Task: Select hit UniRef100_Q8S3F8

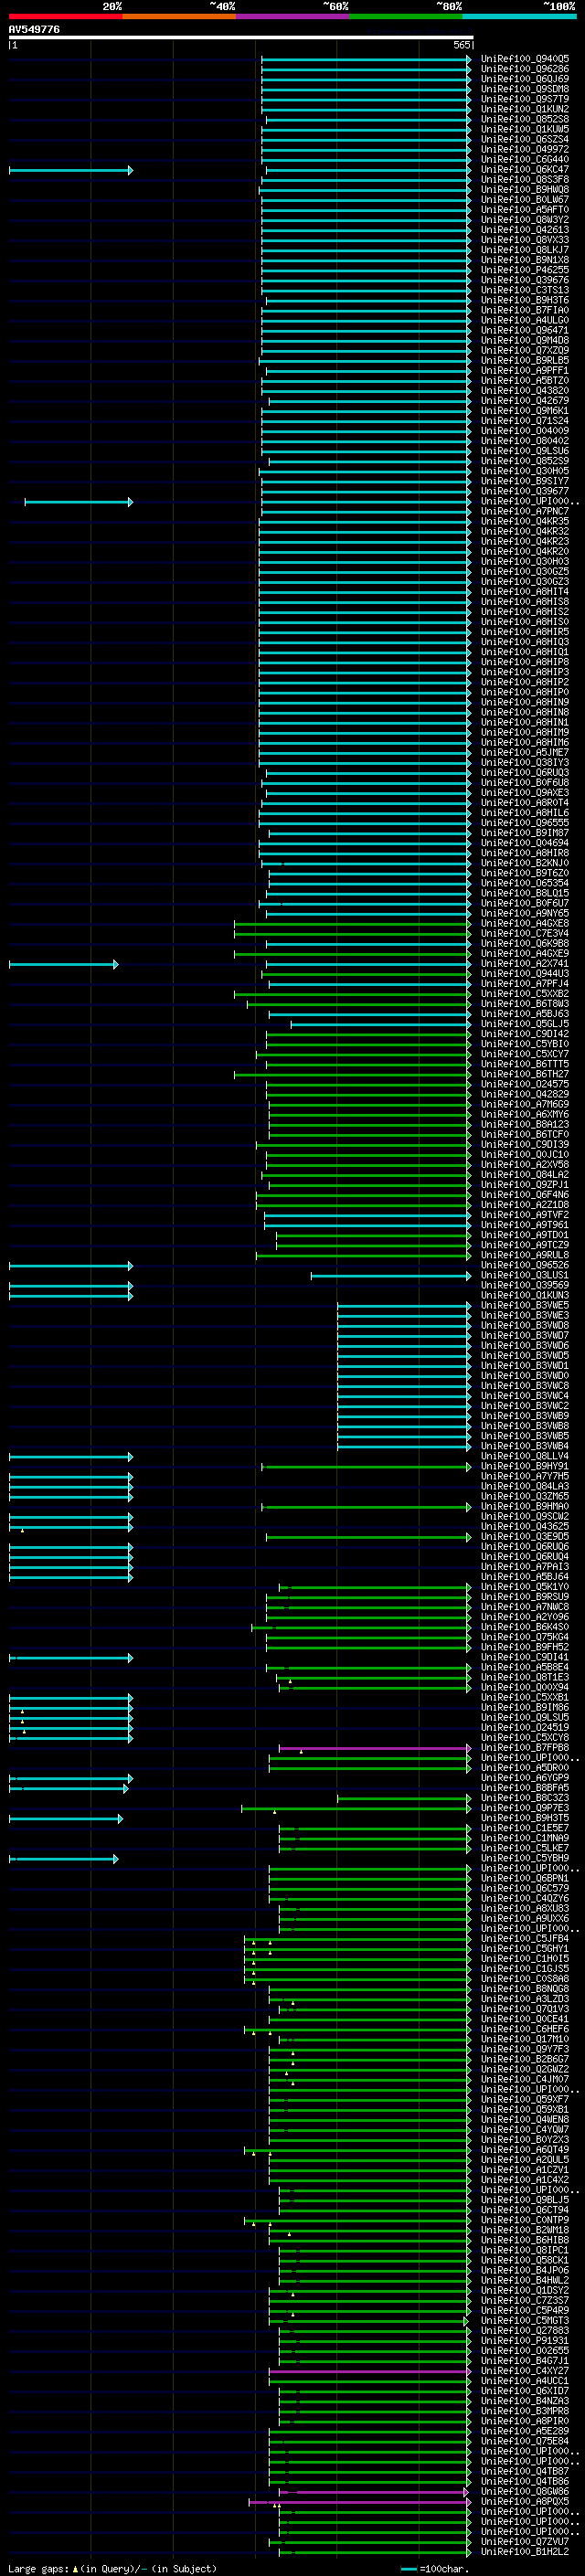Action: coord(525,179)
